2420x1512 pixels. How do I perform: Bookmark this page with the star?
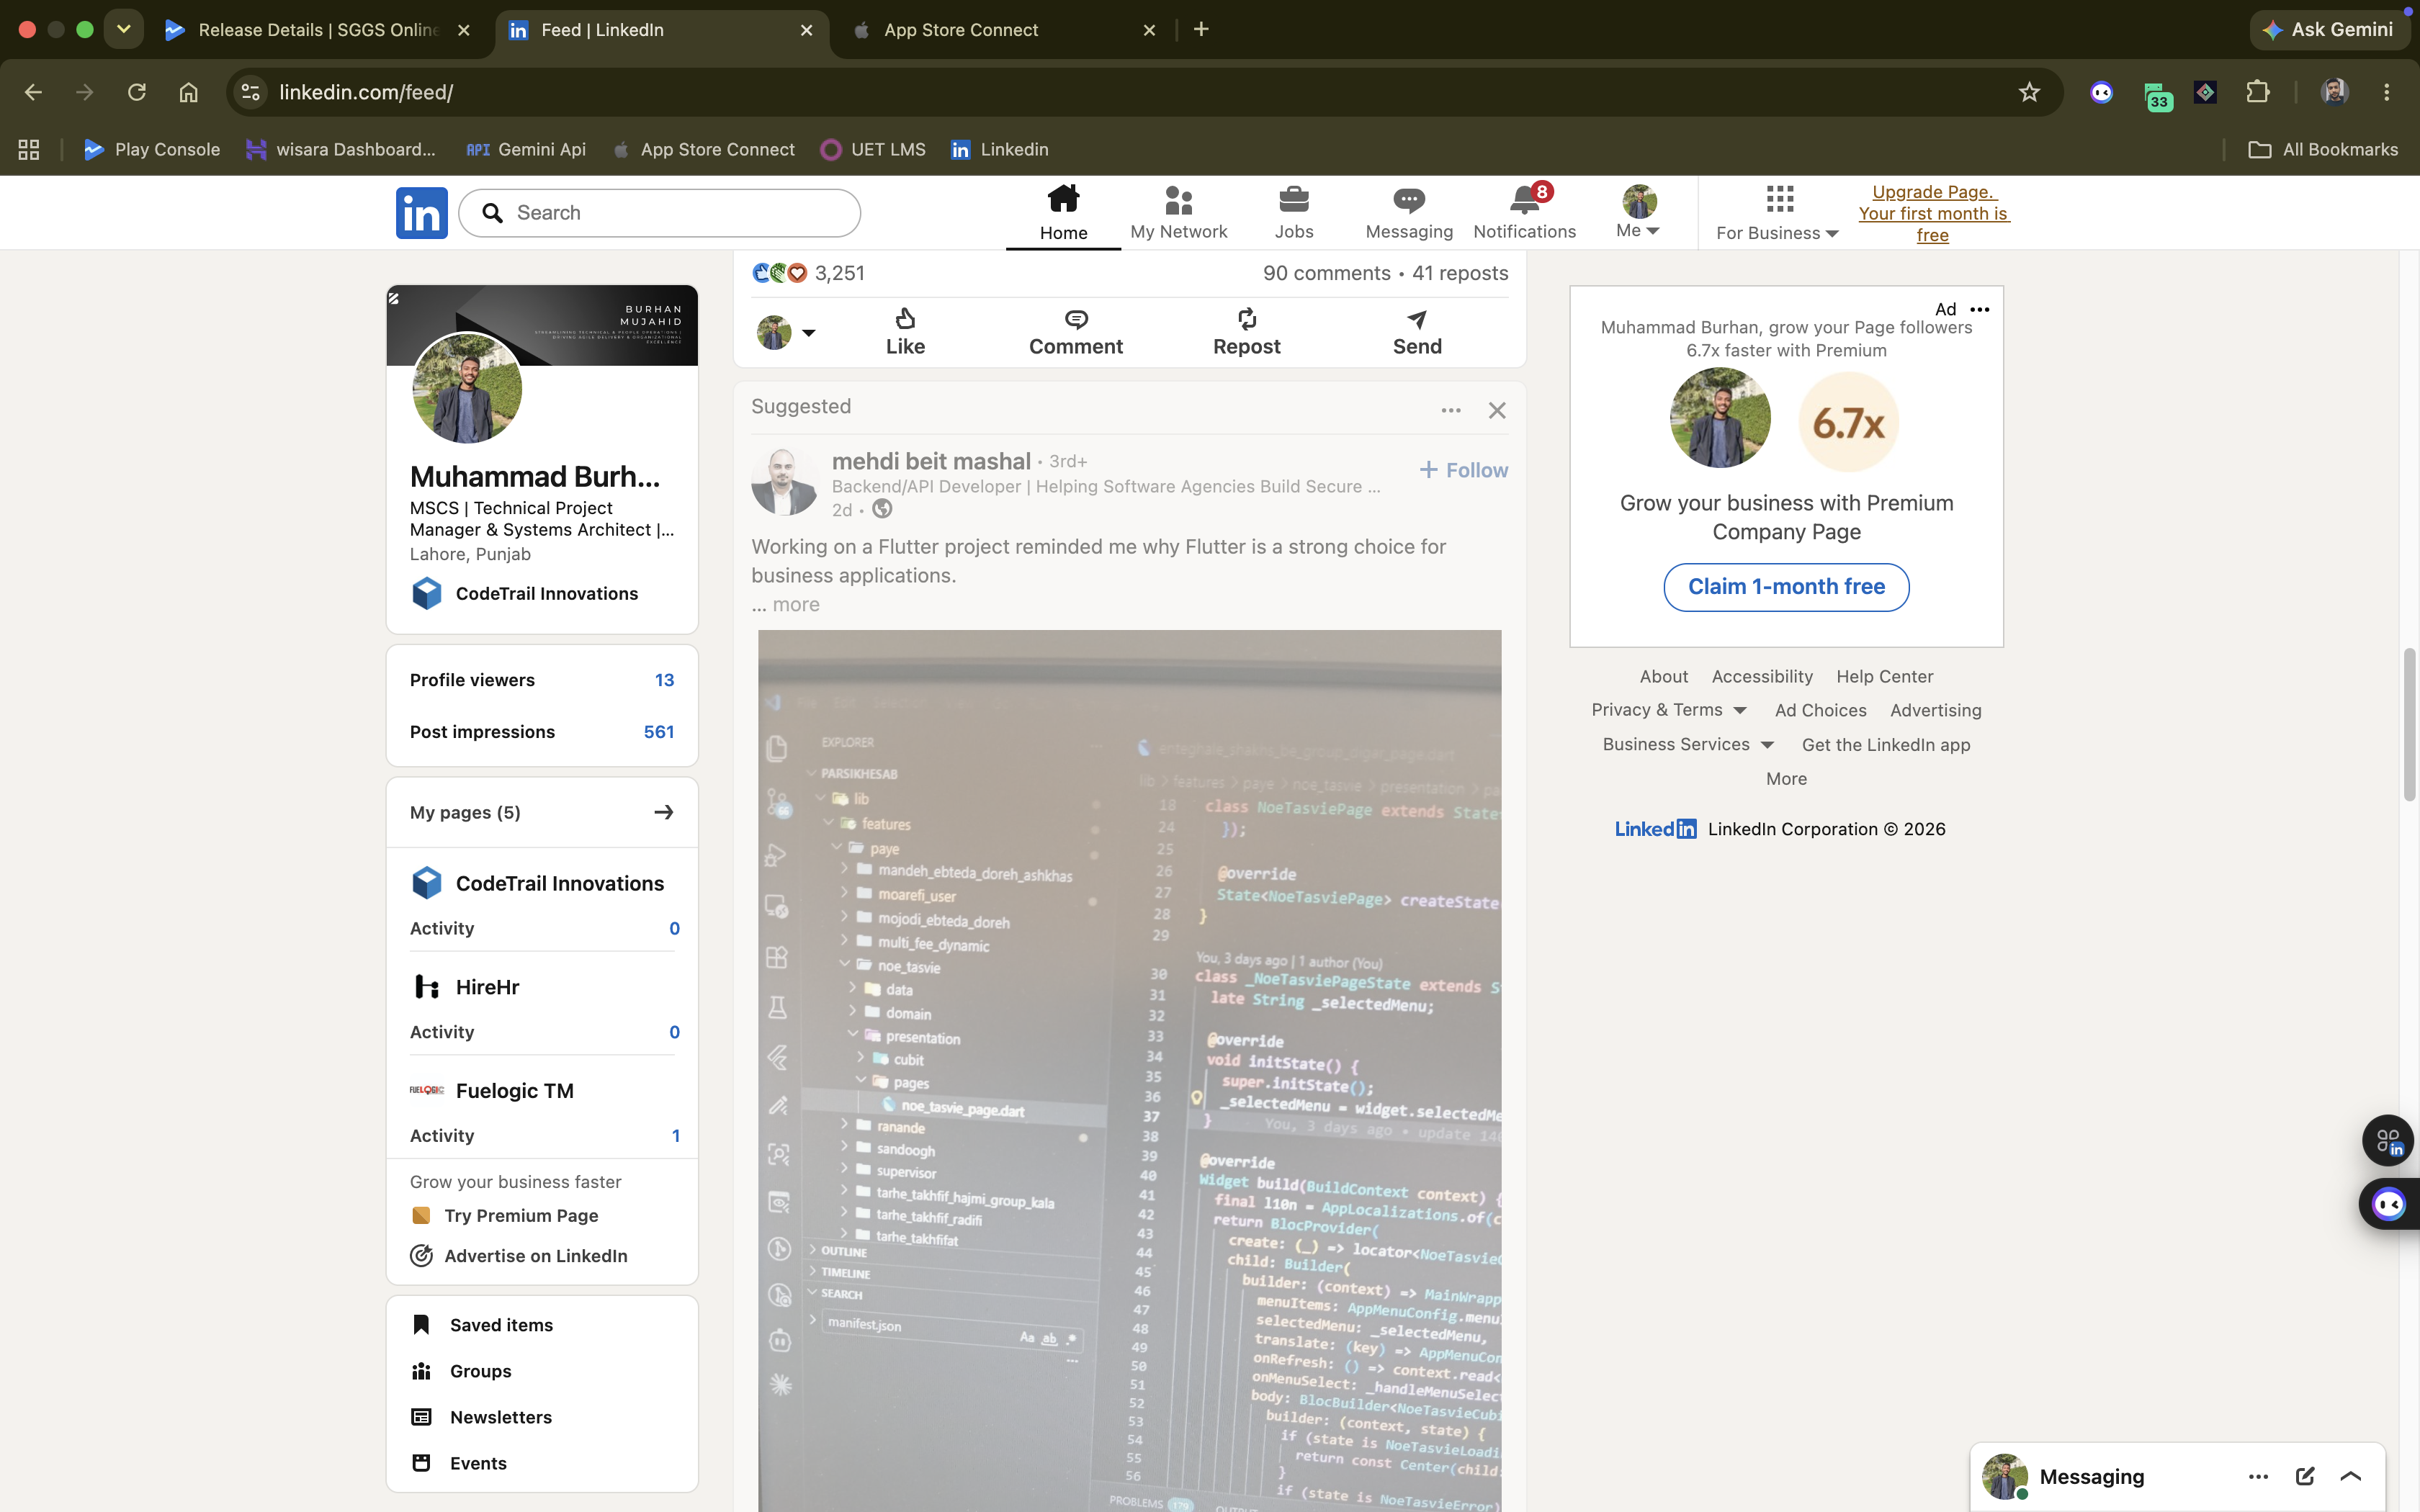click(x=2028, y=92)
